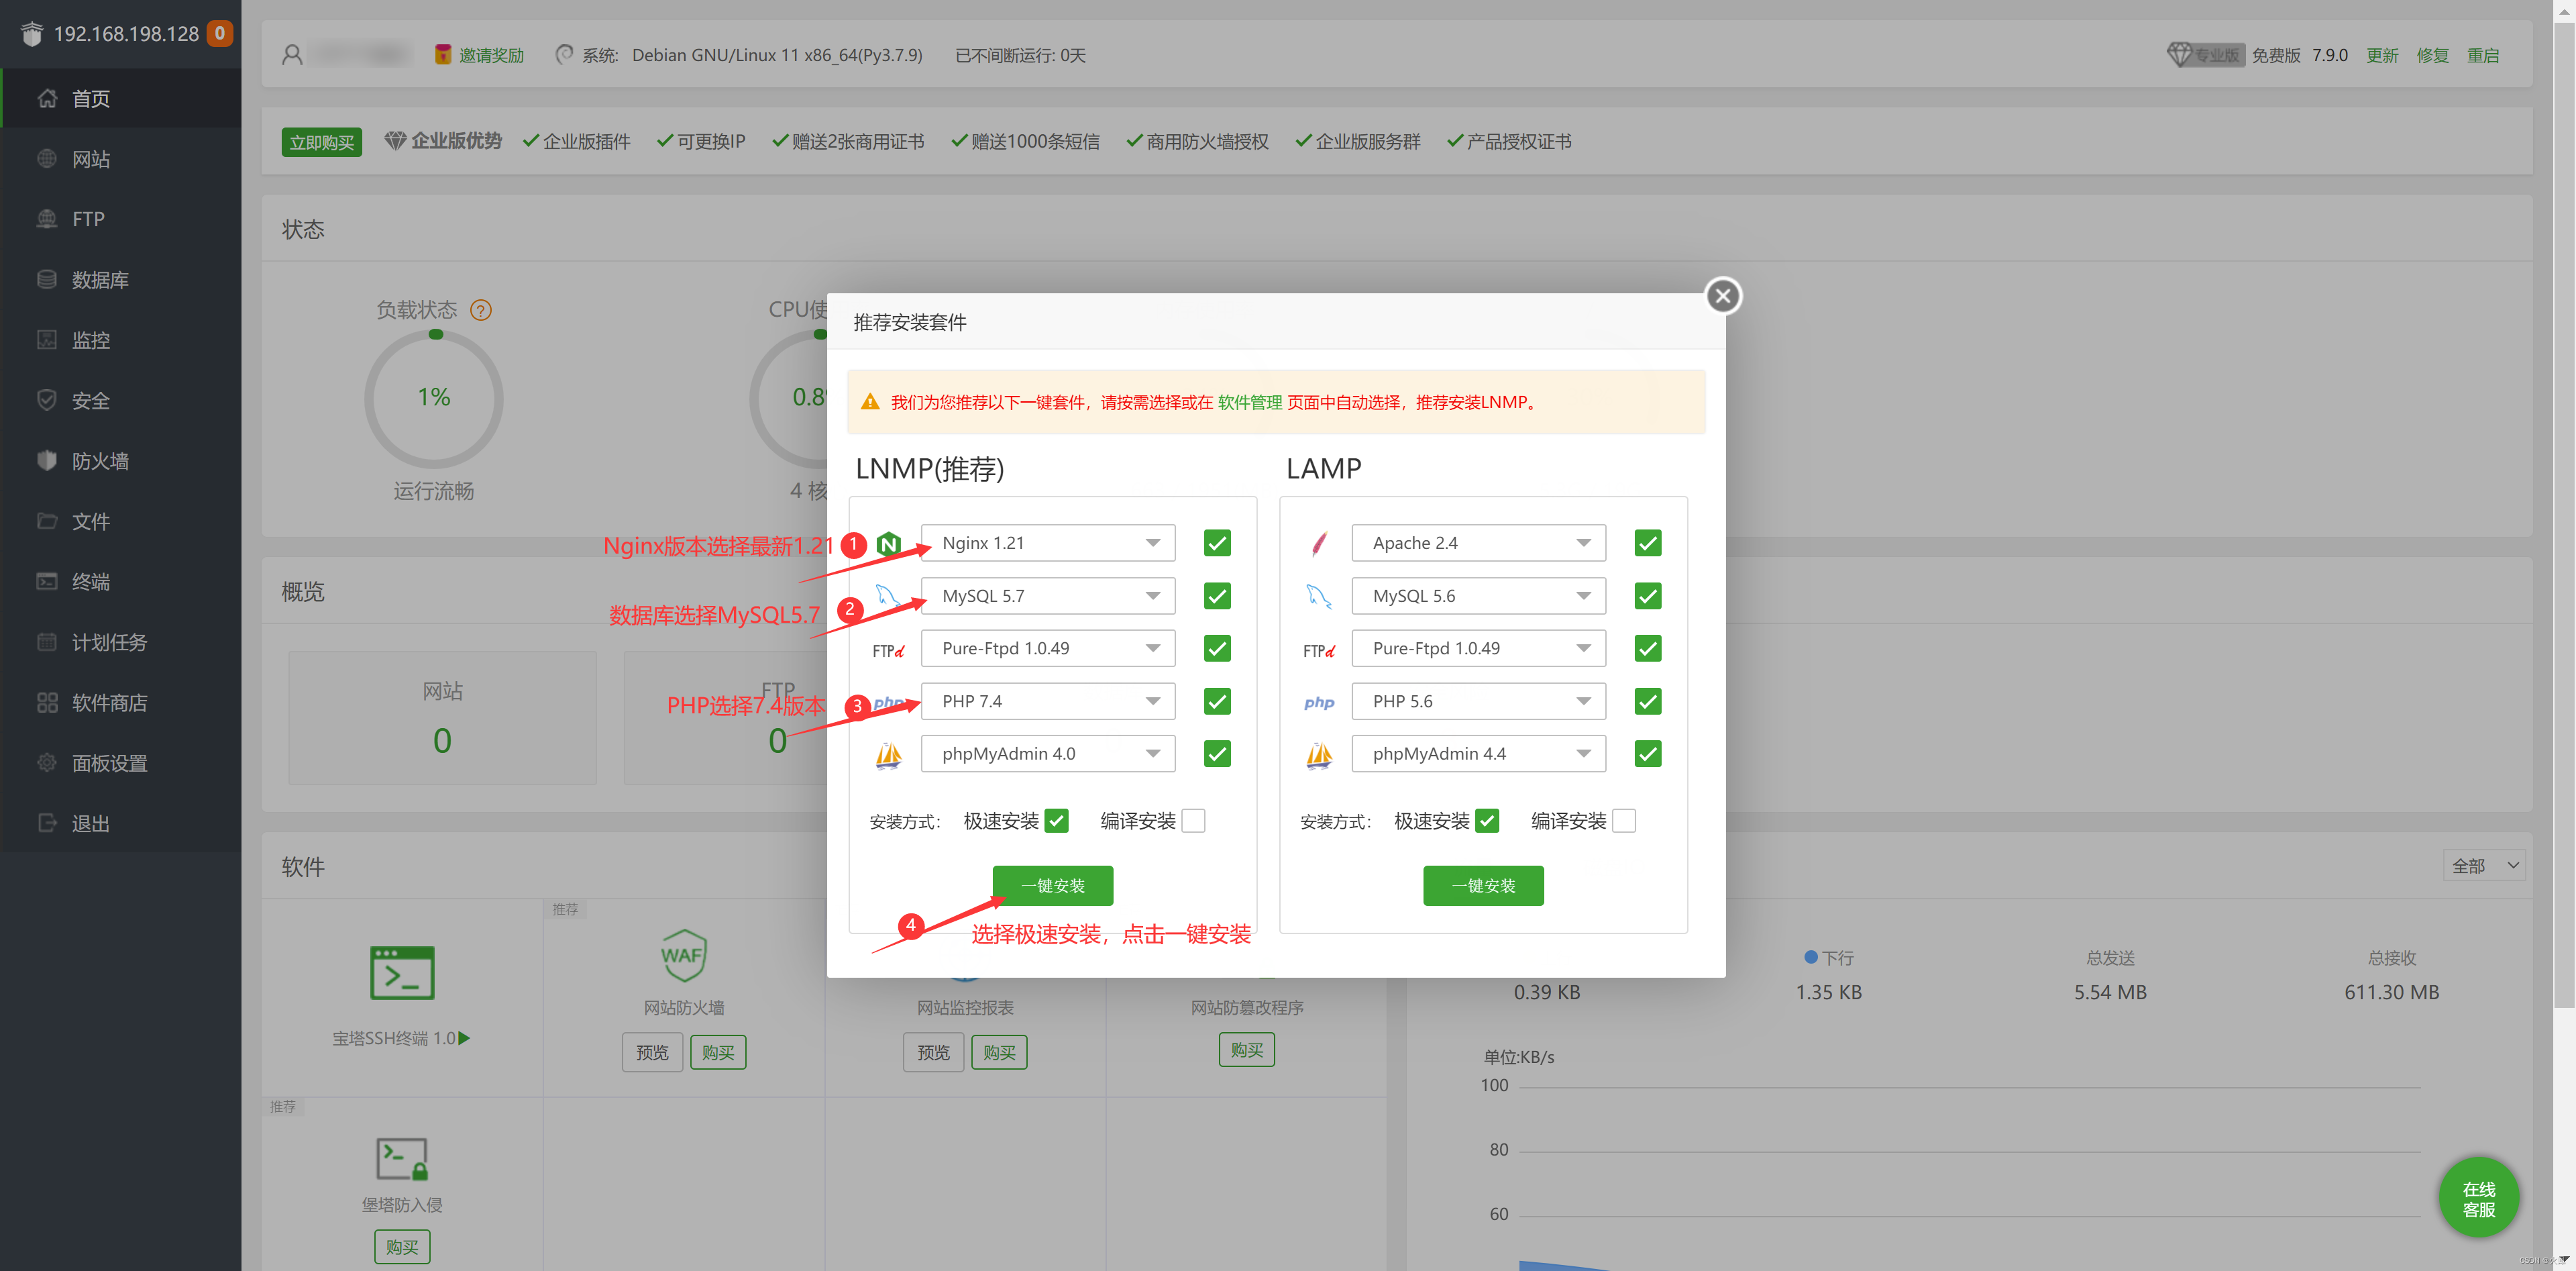The height and width of the screenshot is (1271, 2576).
Task: Open the MySQL 5.7 version dropdown
Action: [1048, 596]
